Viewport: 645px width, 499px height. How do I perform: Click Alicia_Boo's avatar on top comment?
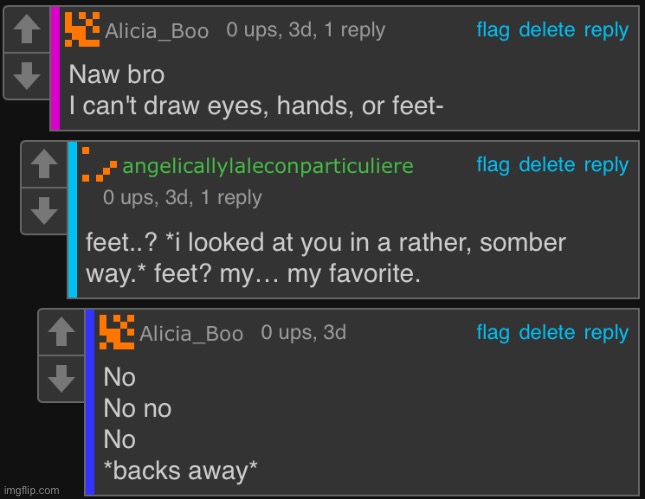point(82,30)
